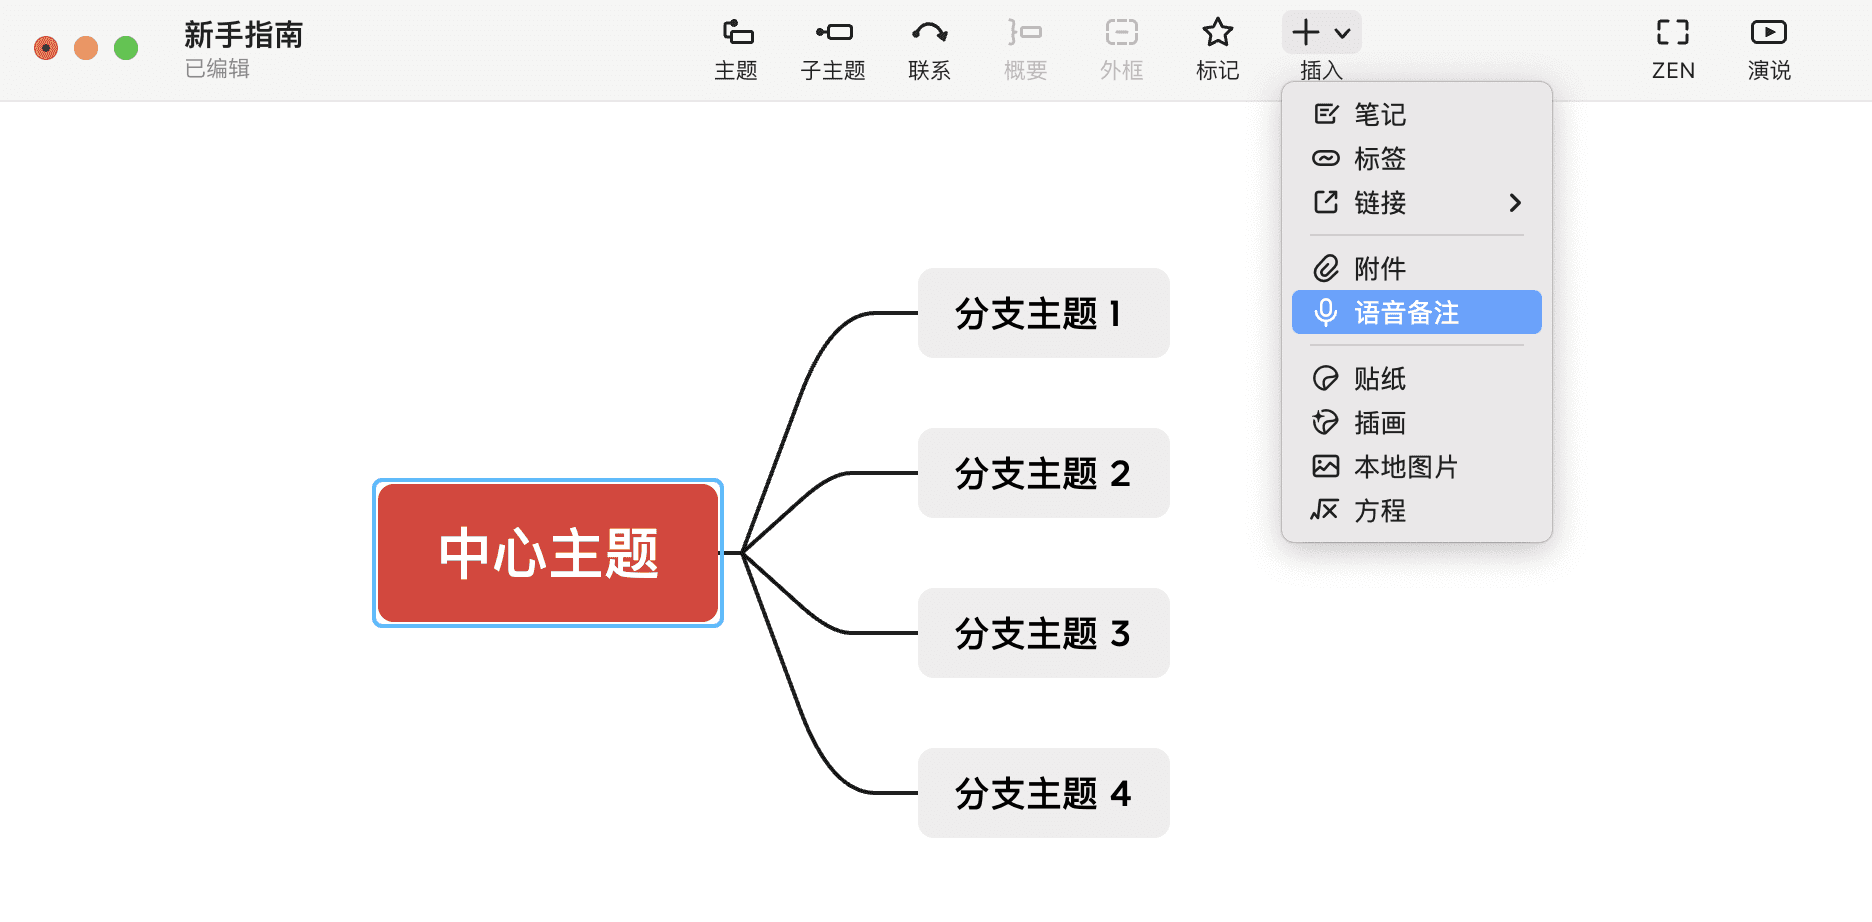Start 演说 presentation mode
Screen dimensions: 1872x922
[1767, 45]
